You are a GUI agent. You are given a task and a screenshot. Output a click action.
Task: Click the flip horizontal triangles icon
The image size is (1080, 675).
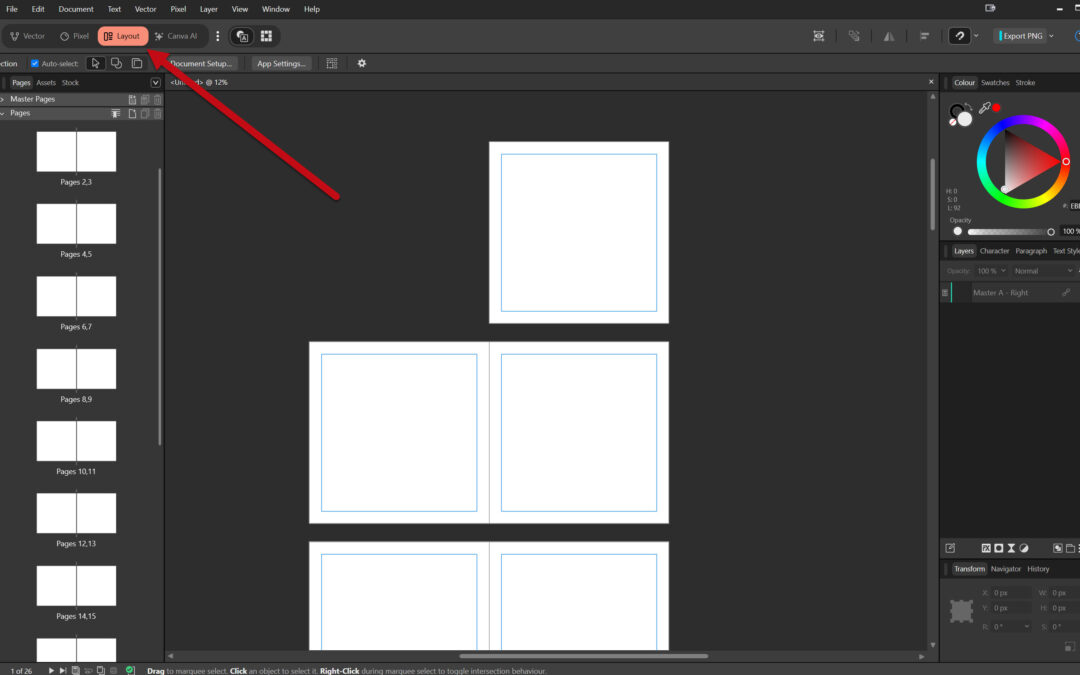889,36
